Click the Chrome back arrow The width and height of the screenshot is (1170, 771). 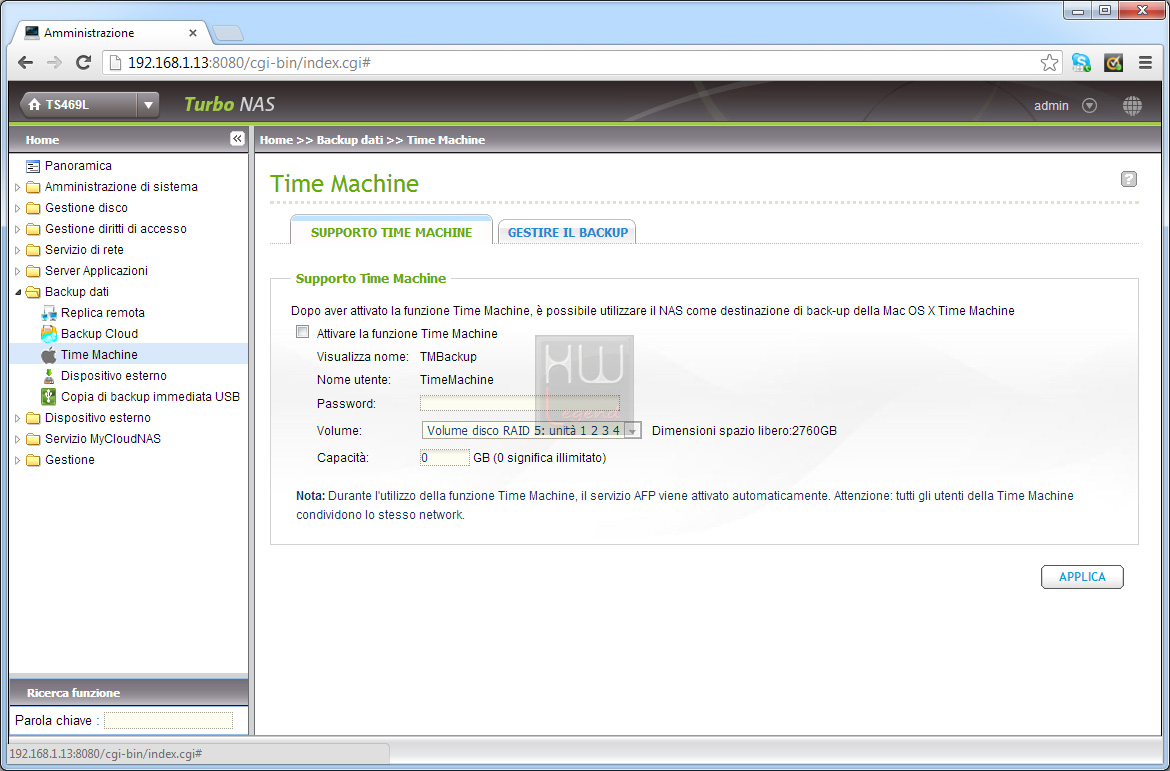25,63
